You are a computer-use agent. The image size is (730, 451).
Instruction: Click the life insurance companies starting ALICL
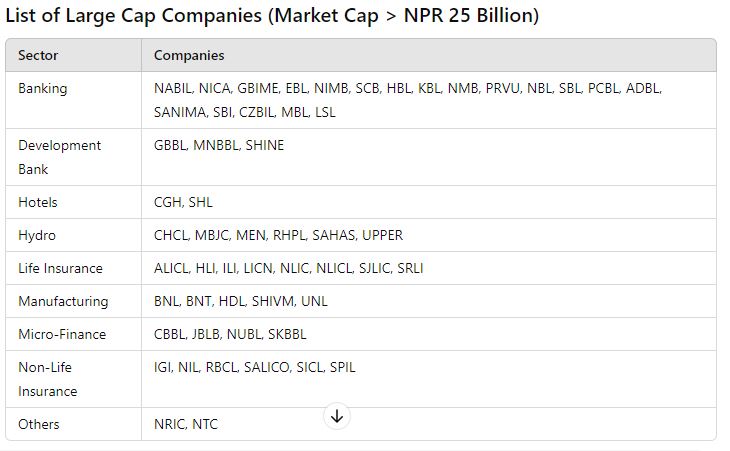(x=288, y=268)
